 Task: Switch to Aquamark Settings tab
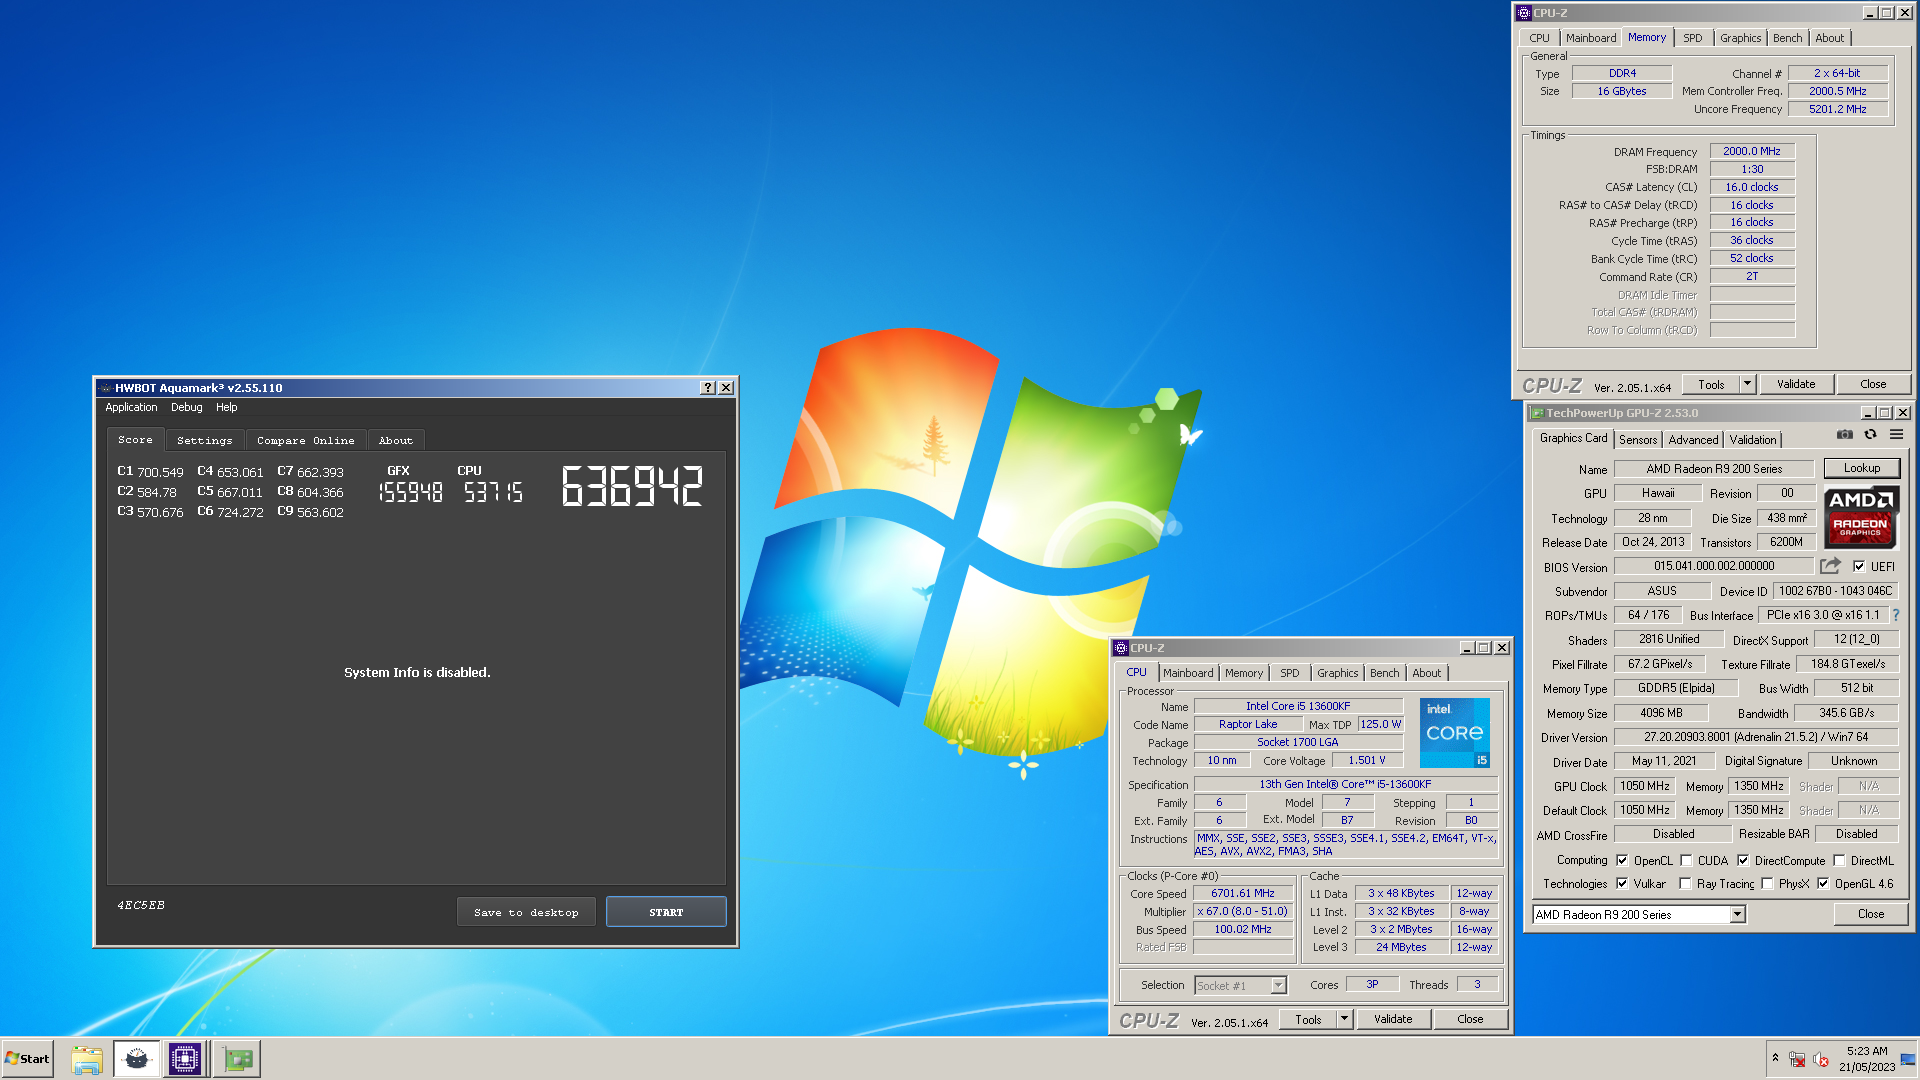(205, 441)
